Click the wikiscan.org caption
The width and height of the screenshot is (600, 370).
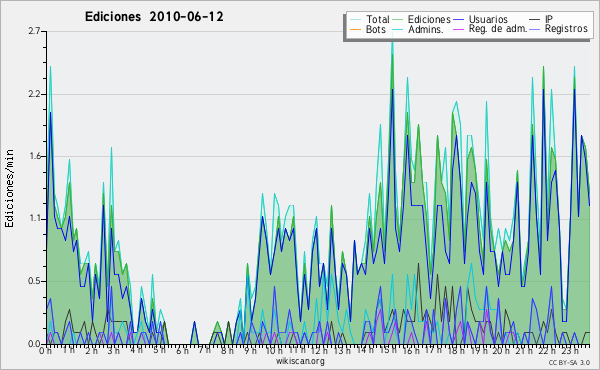click(x=300, y=361)
